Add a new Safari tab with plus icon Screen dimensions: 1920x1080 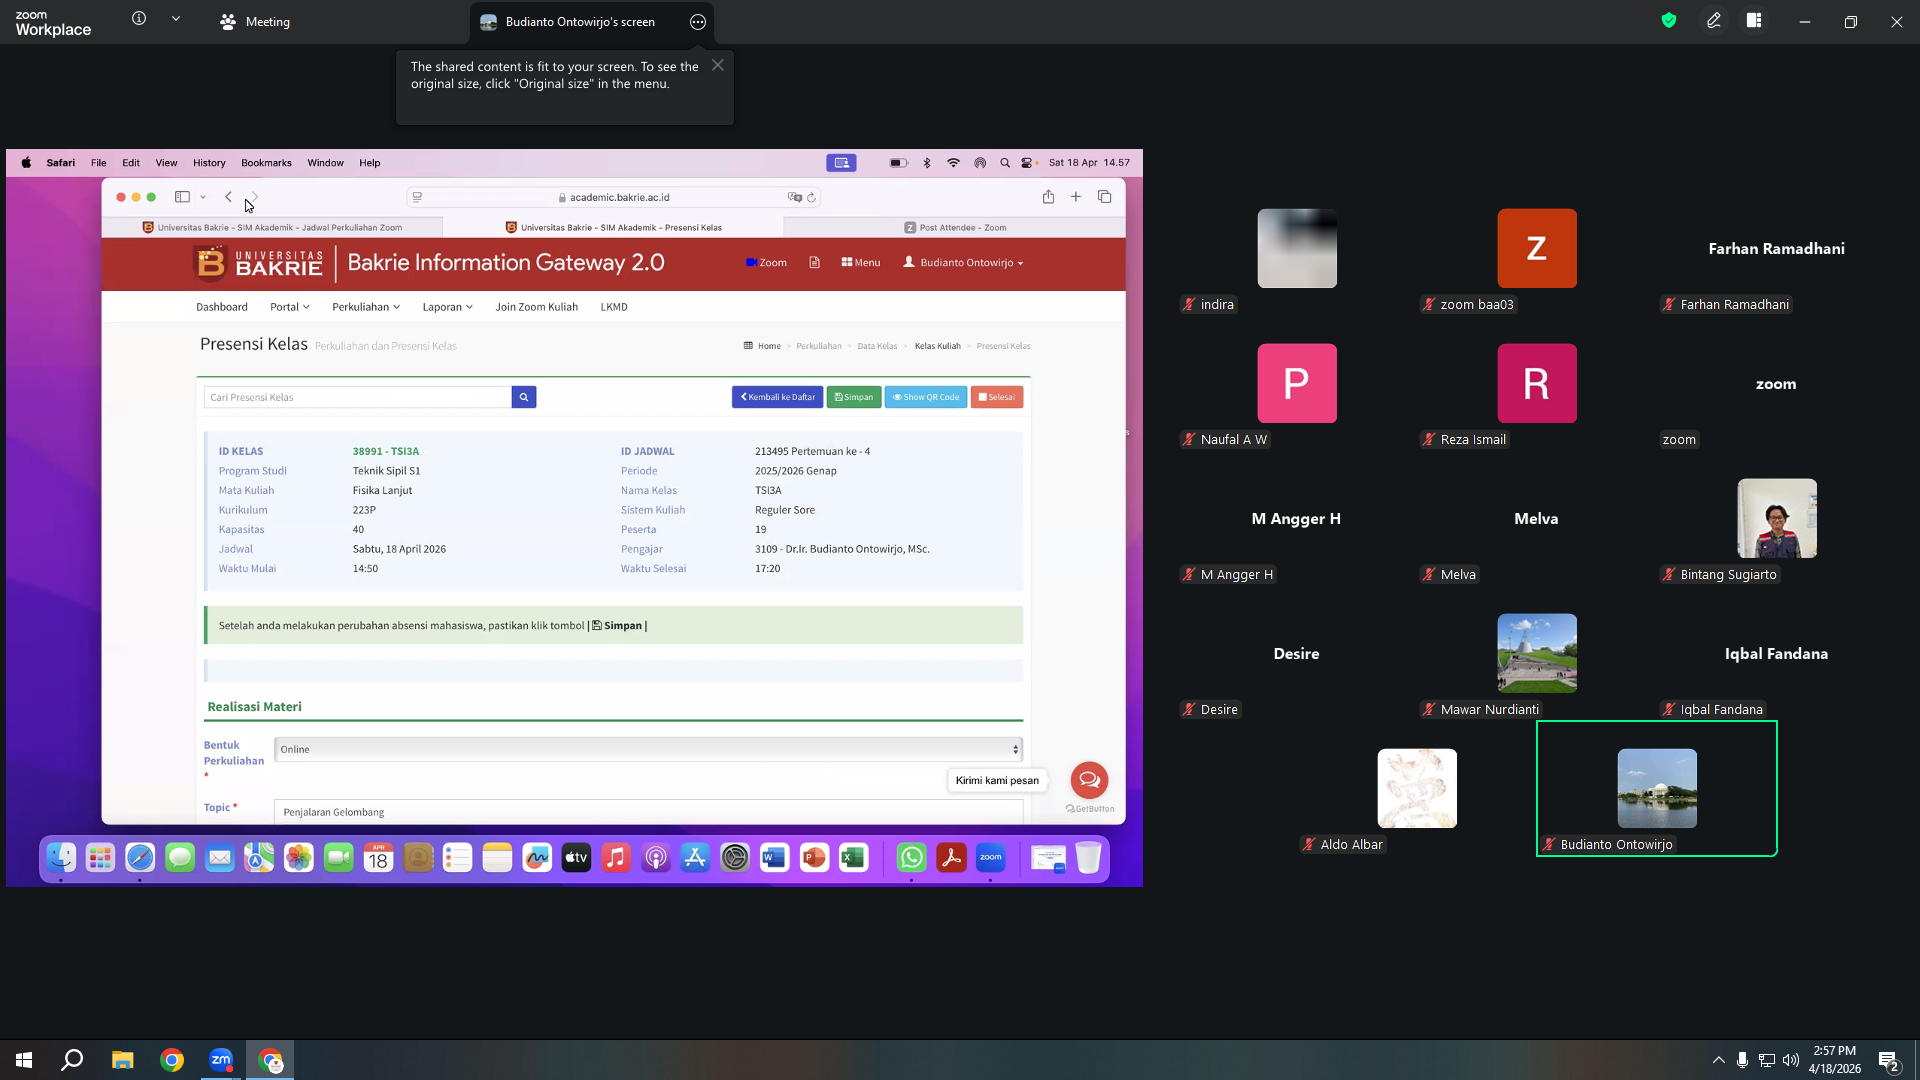click(1076, 197)
